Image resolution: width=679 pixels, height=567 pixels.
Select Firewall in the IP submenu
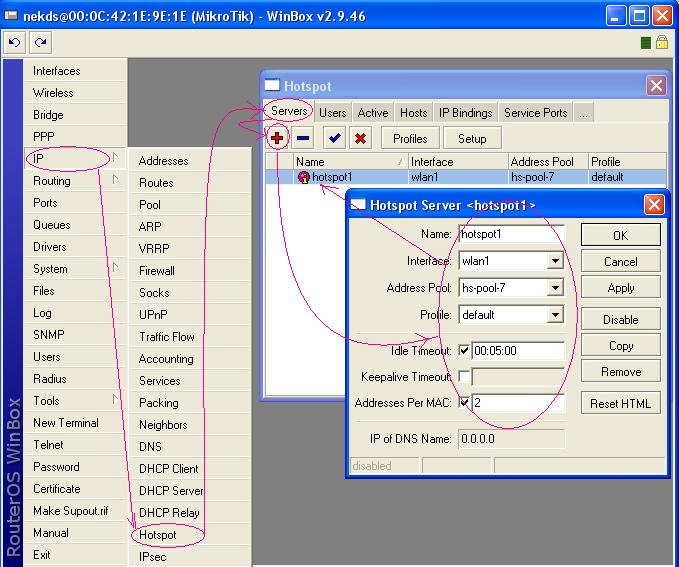tap(190, 270)
